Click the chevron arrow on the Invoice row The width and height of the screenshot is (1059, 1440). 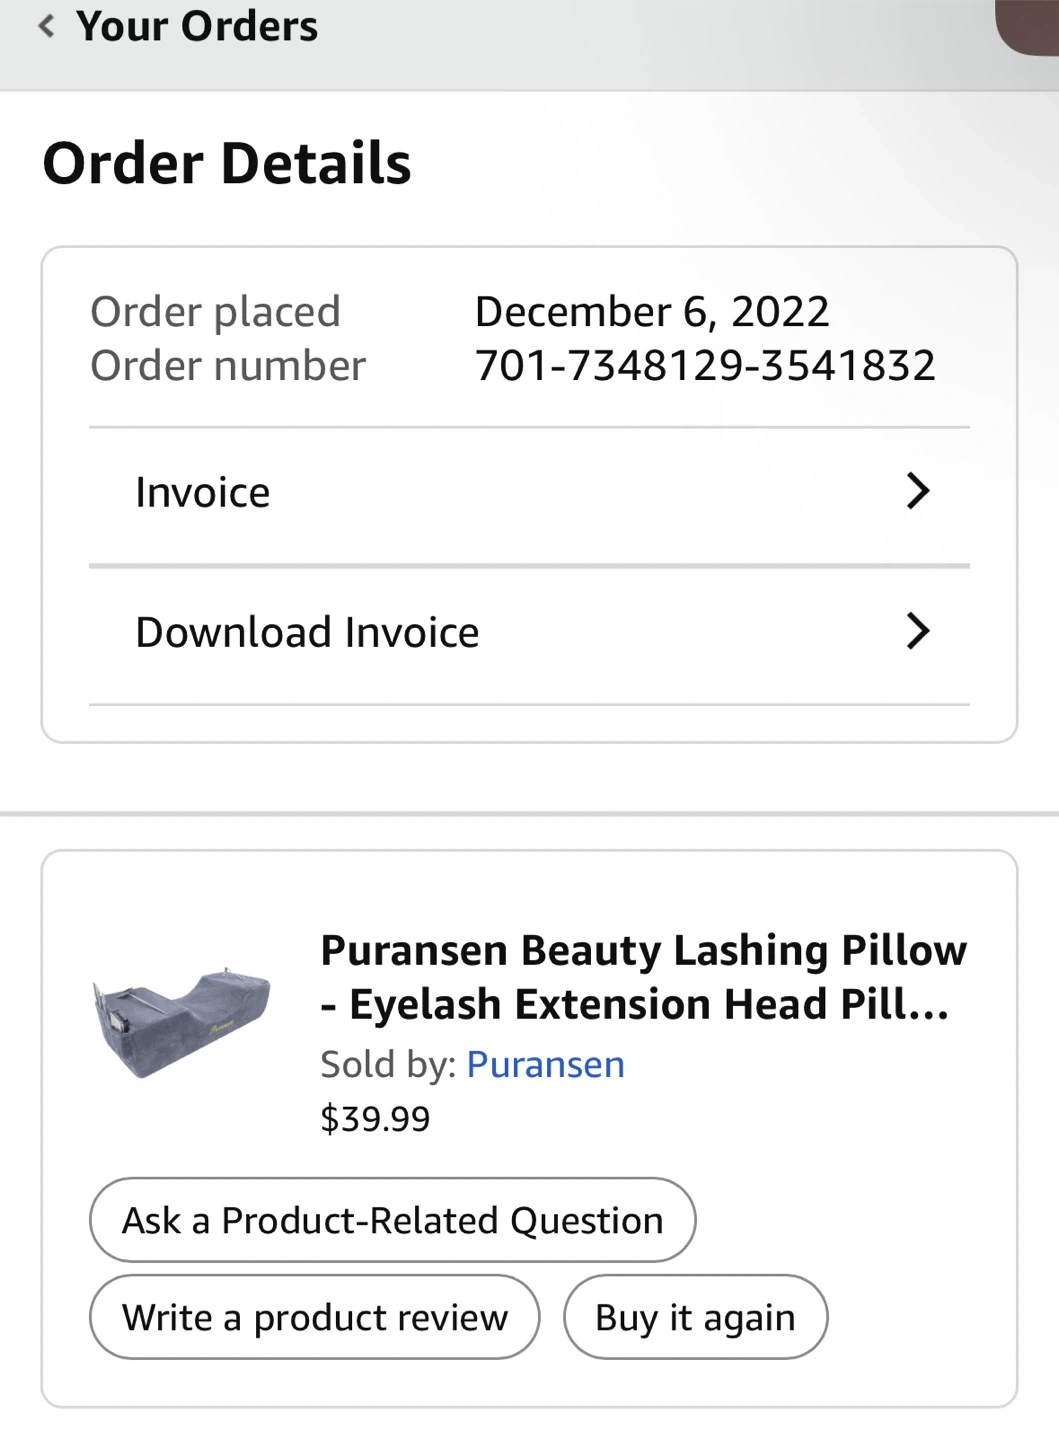point(917,491)
